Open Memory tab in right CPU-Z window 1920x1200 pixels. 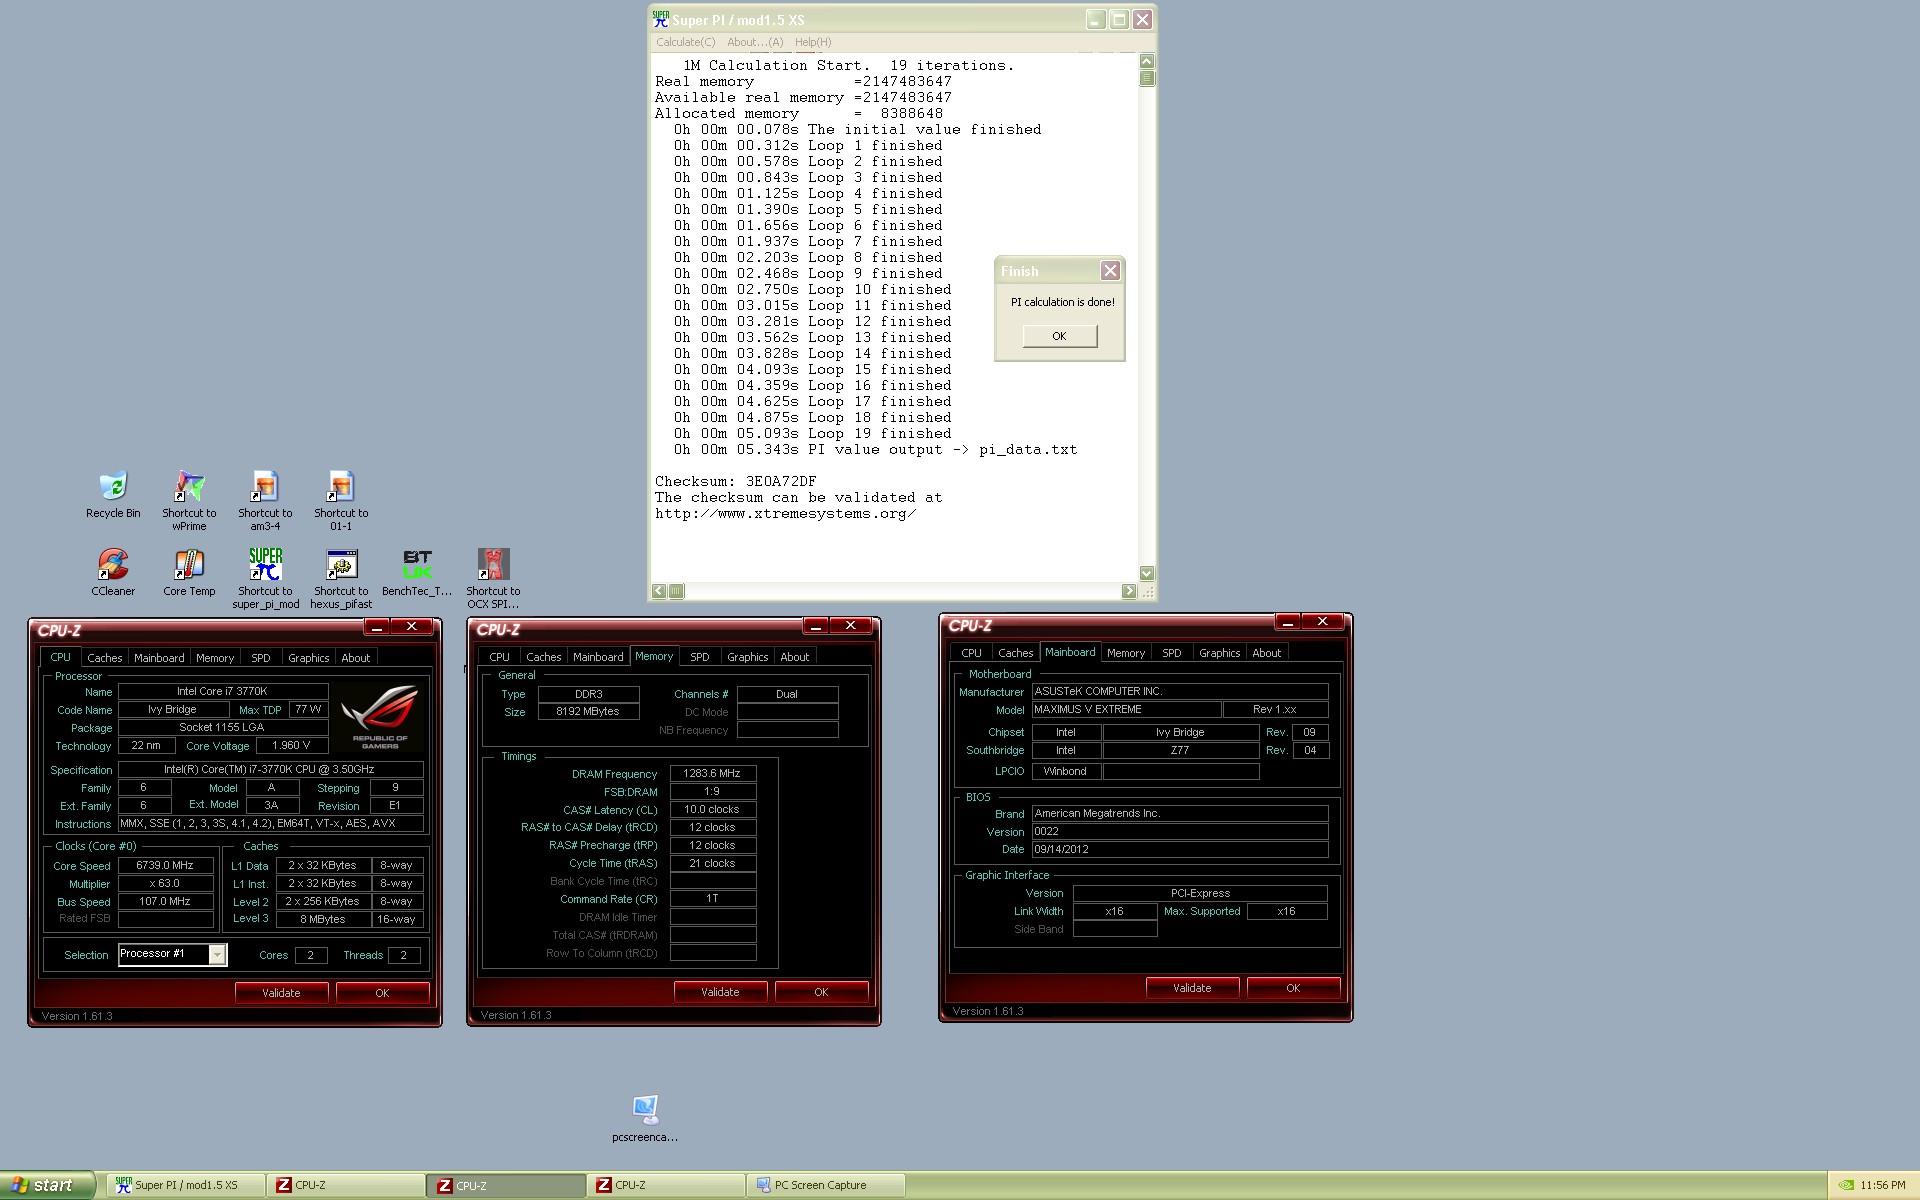[1126, 653]
